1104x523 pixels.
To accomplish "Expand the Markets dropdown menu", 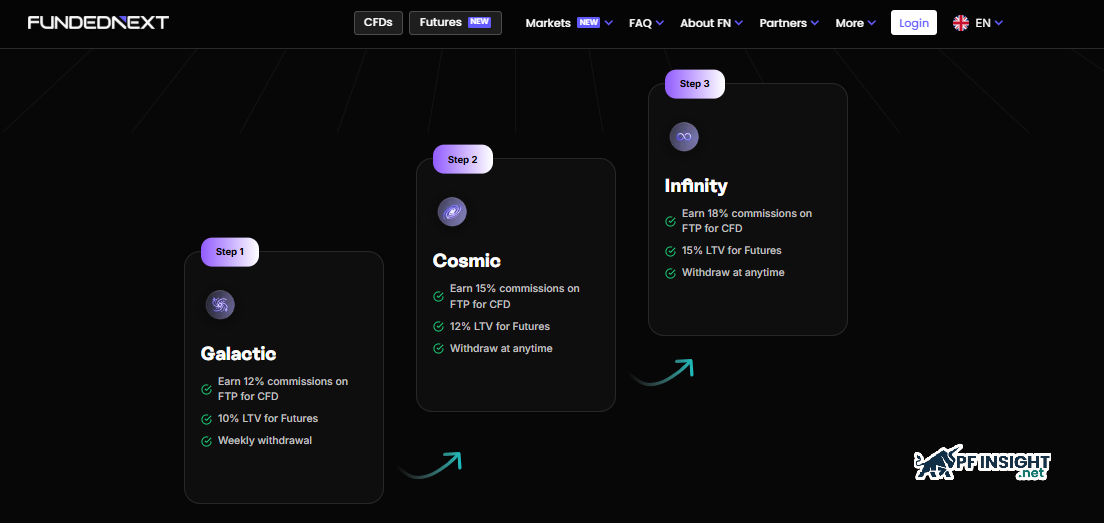I will [568, 23].
